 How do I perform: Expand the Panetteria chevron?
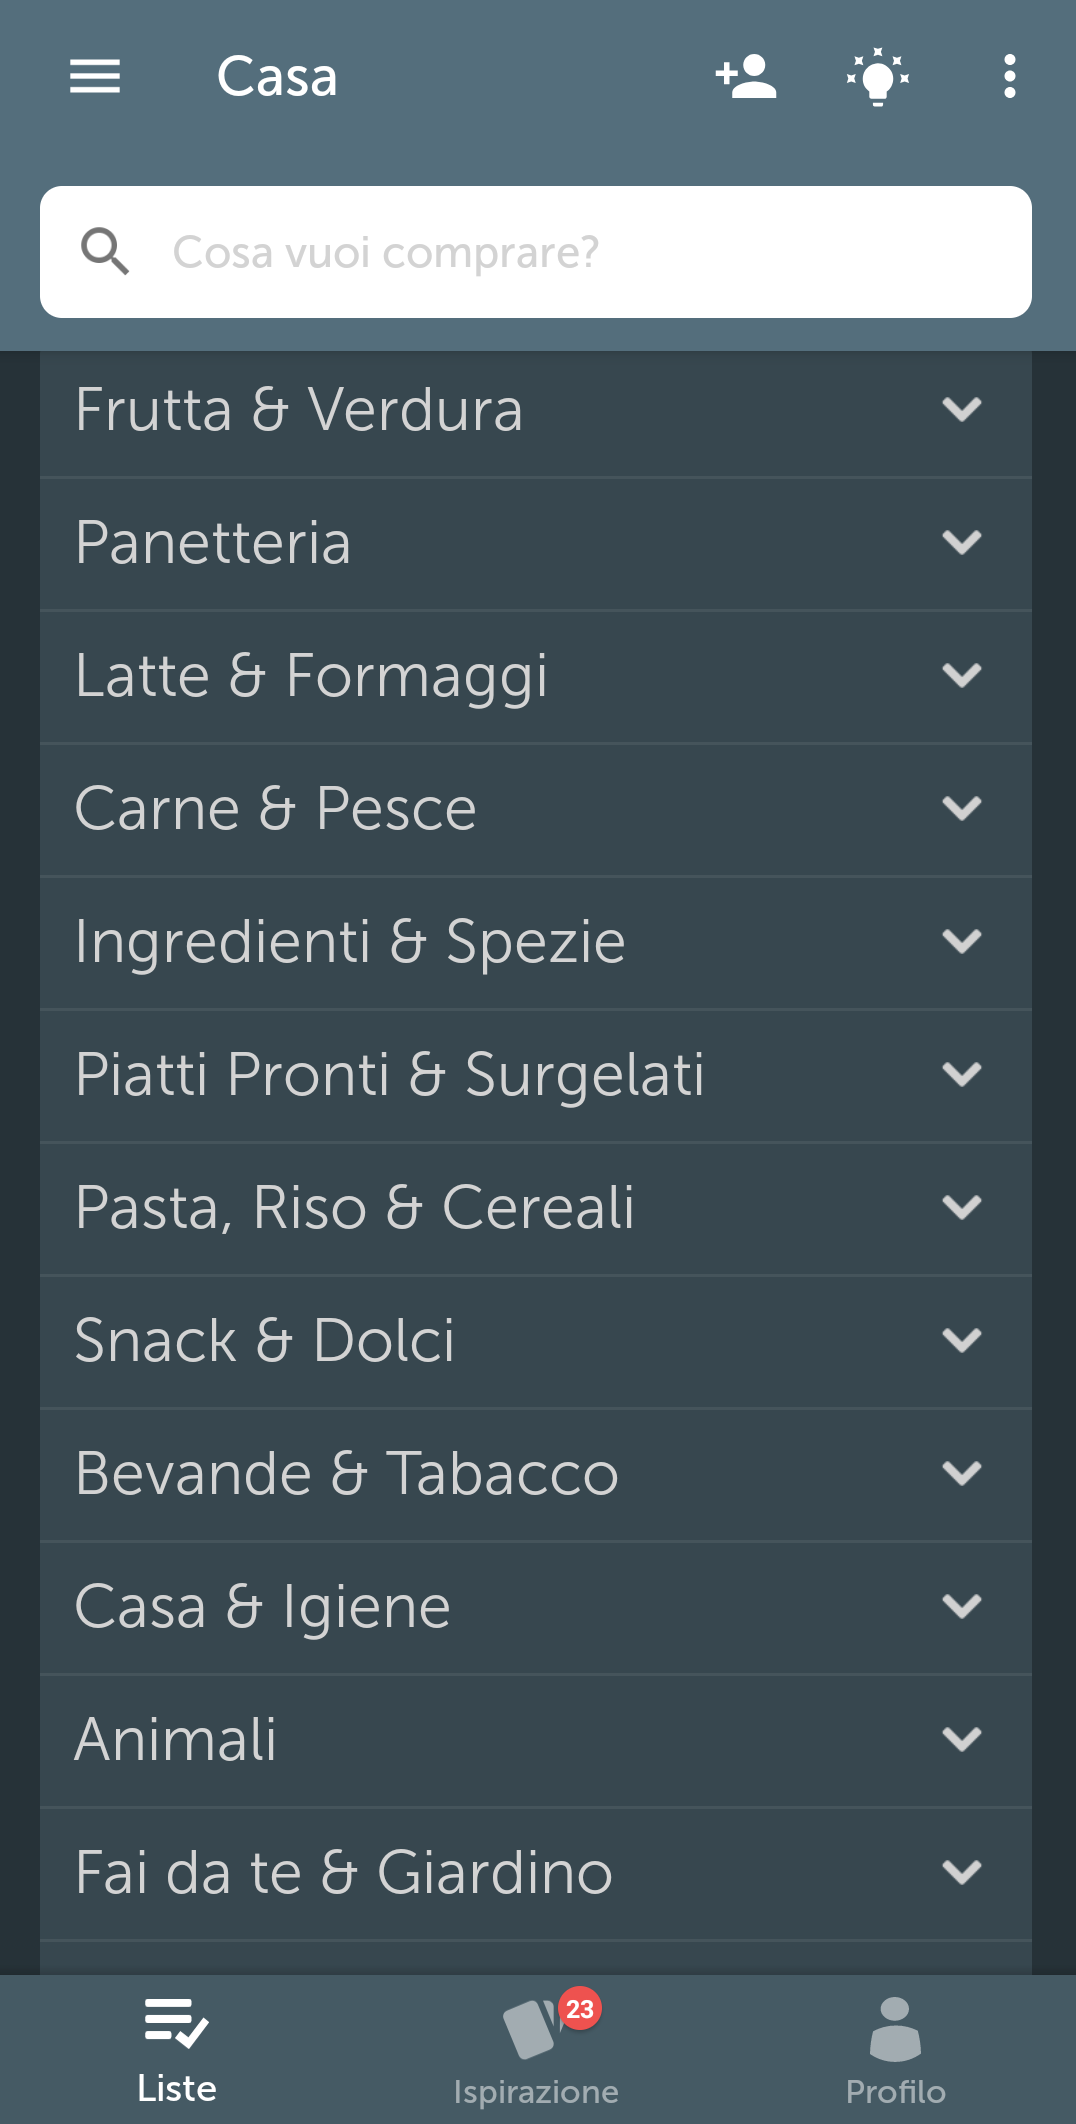962,543
